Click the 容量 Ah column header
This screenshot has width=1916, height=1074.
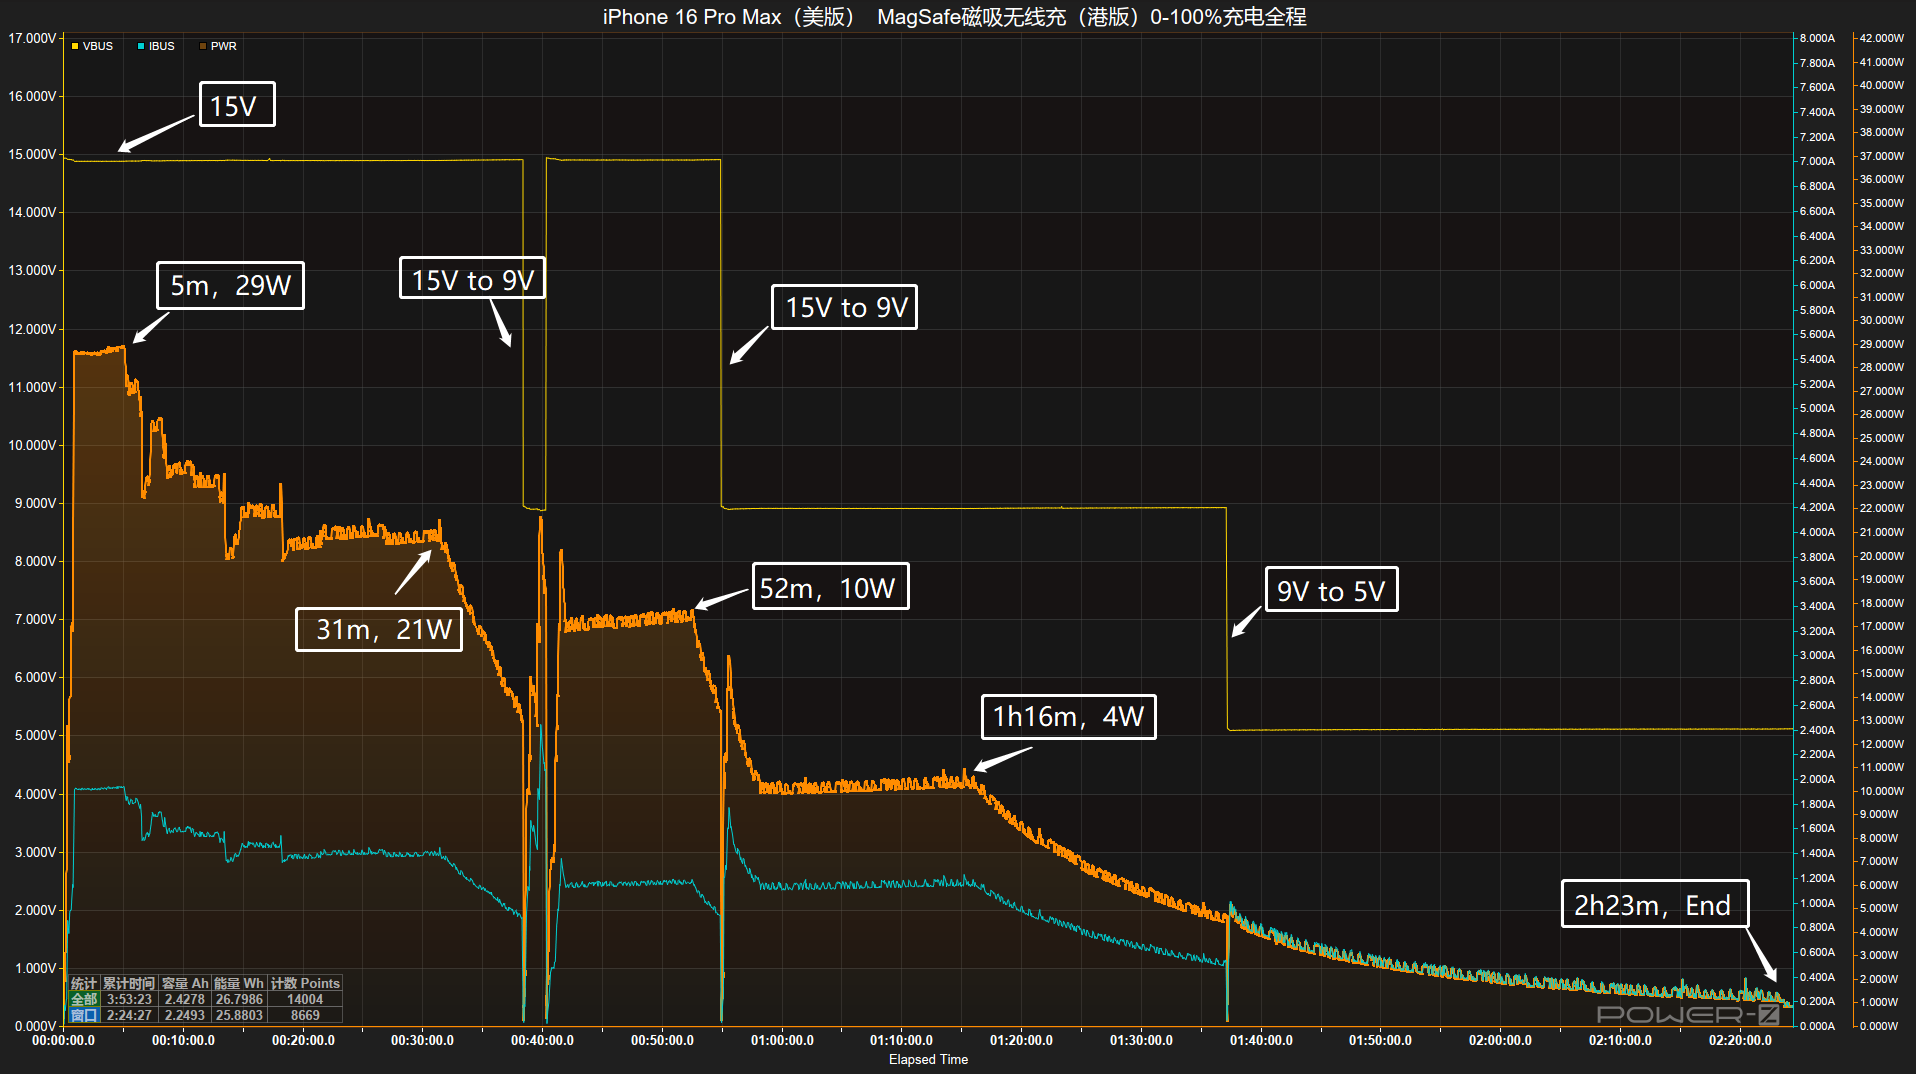[184, 983]
